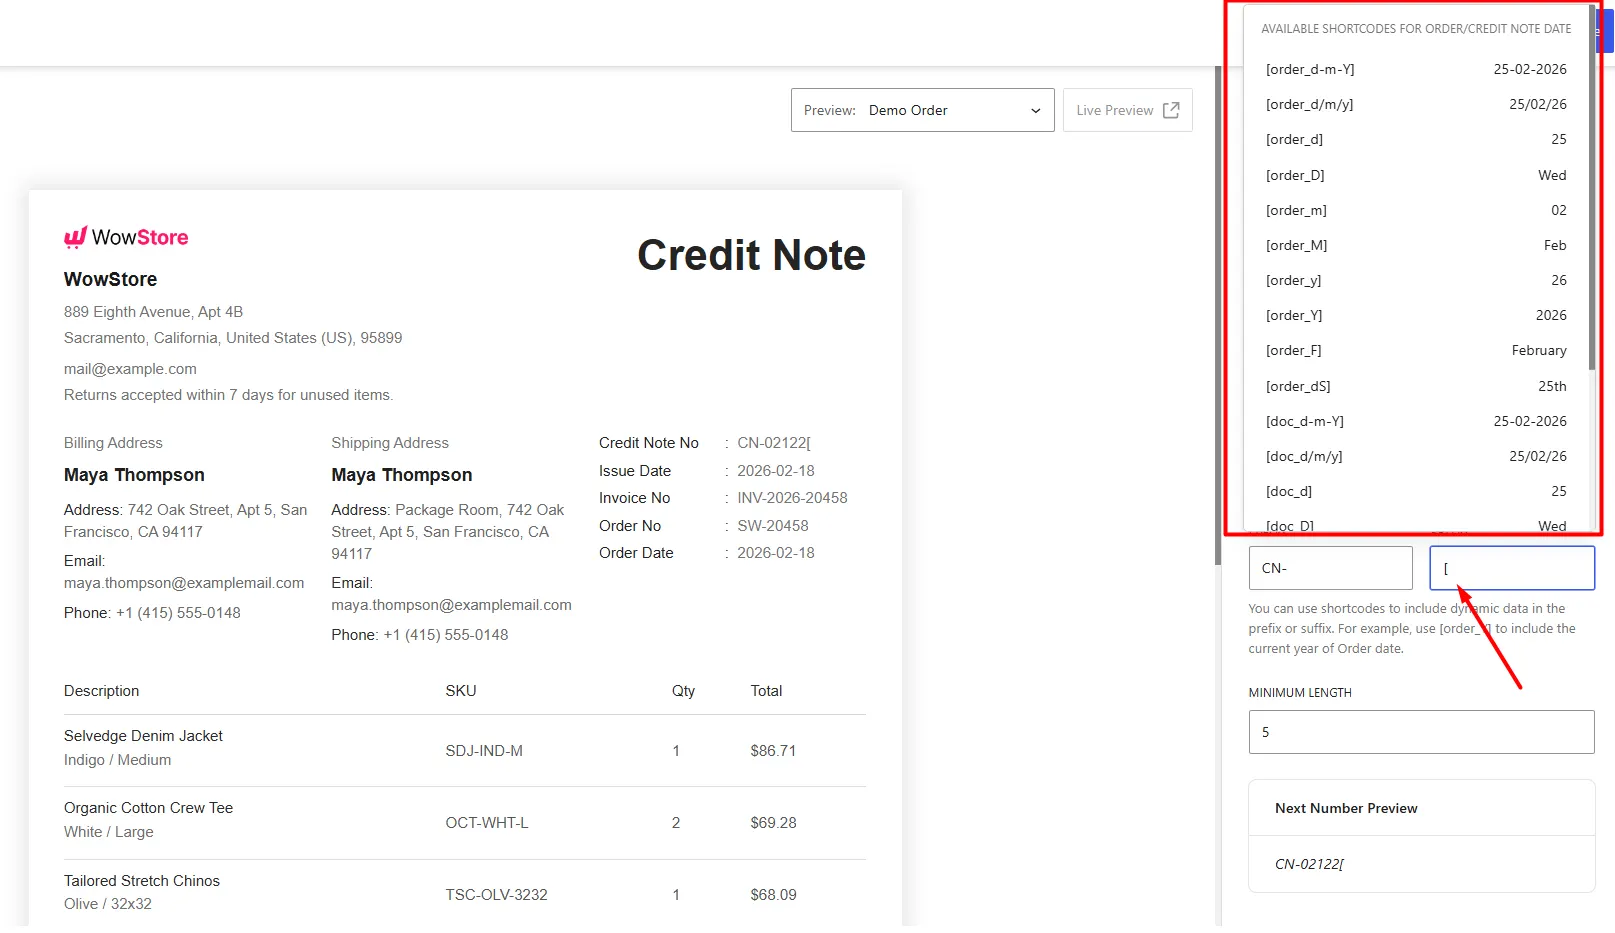Click the Credit Note heading

752,255
